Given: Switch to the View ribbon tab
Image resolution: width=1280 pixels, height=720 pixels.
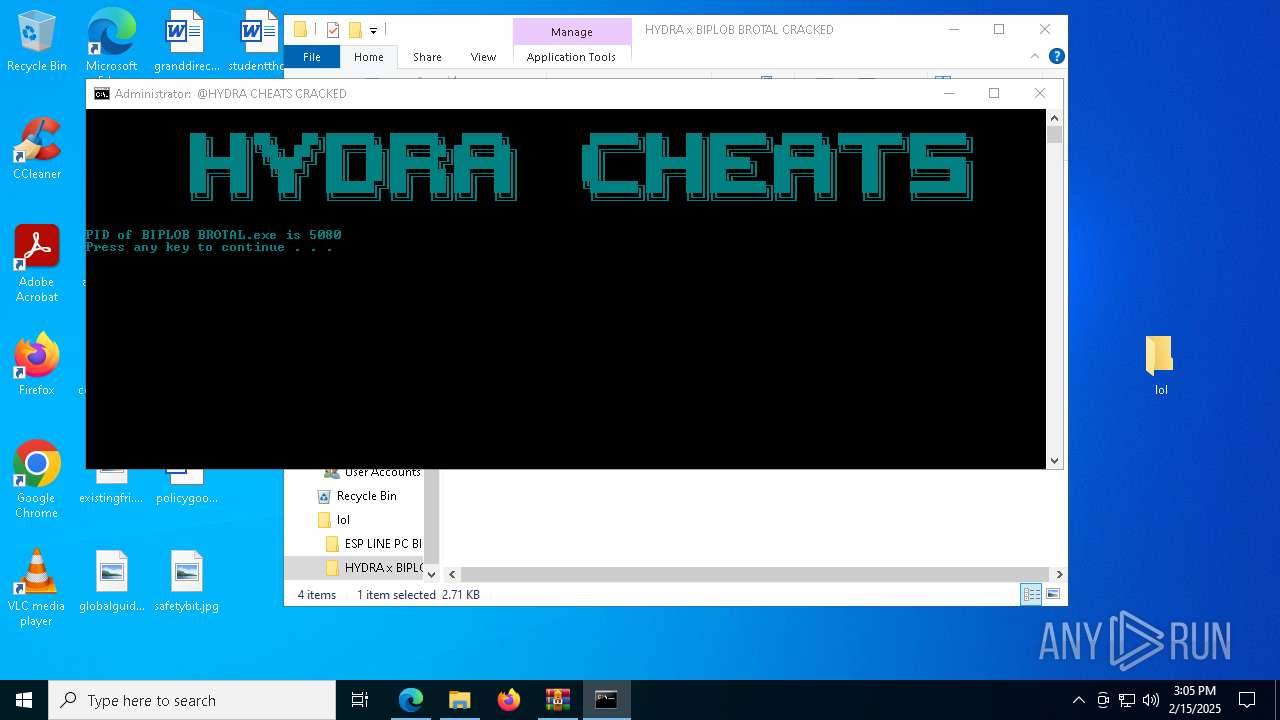Looking at the screenshot, I should (483, 57).
